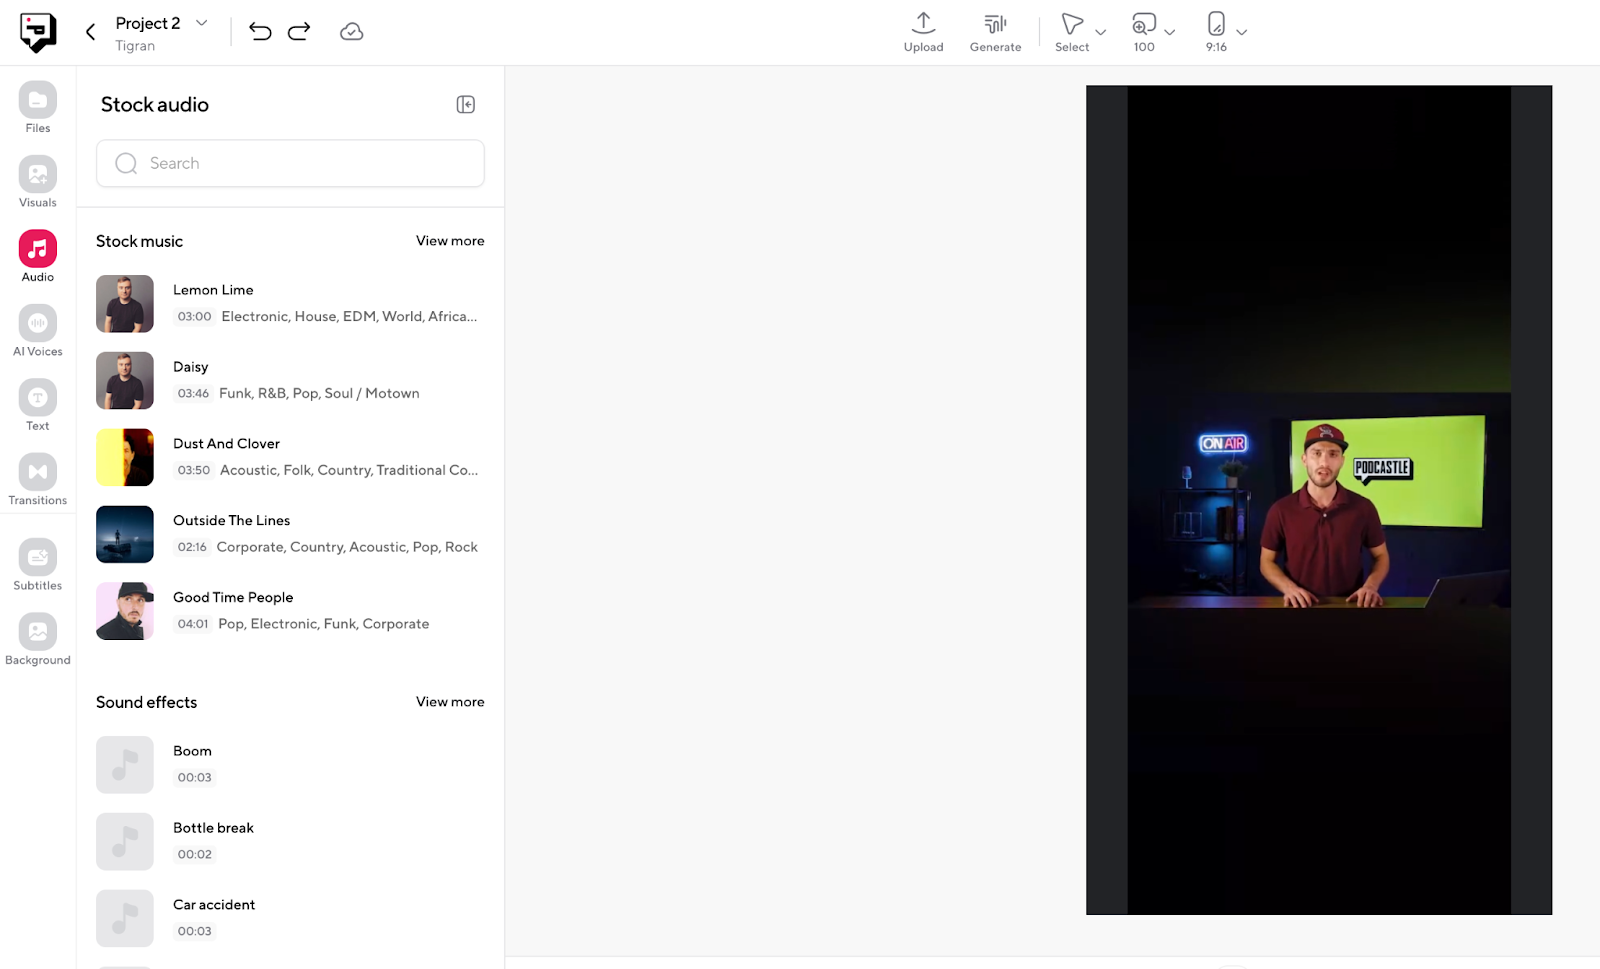Click the Tigran workspace label

[x=135, y=46]
